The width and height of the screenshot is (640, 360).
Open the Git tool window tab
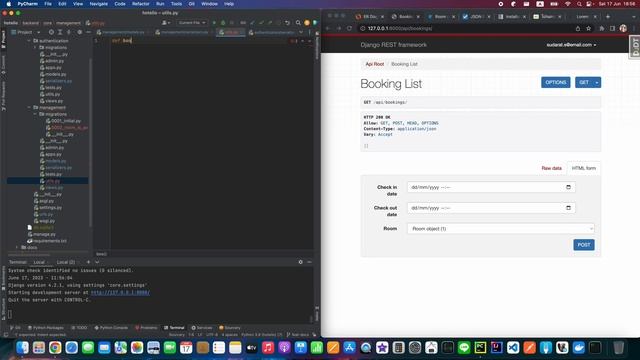pyautogui.click(x=16, y=328)
